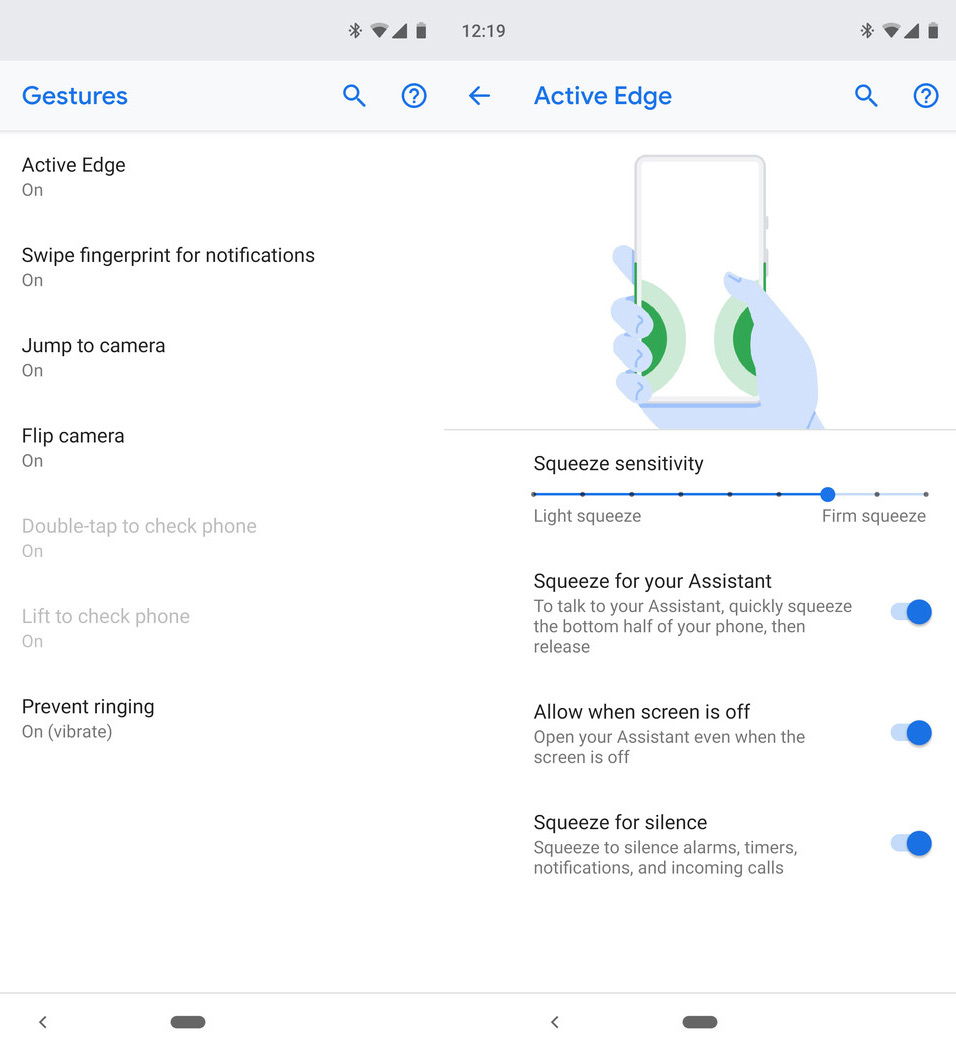
Task: Set squeeze sensitivity to the lightest dot
Action: (x=534, y=494)
